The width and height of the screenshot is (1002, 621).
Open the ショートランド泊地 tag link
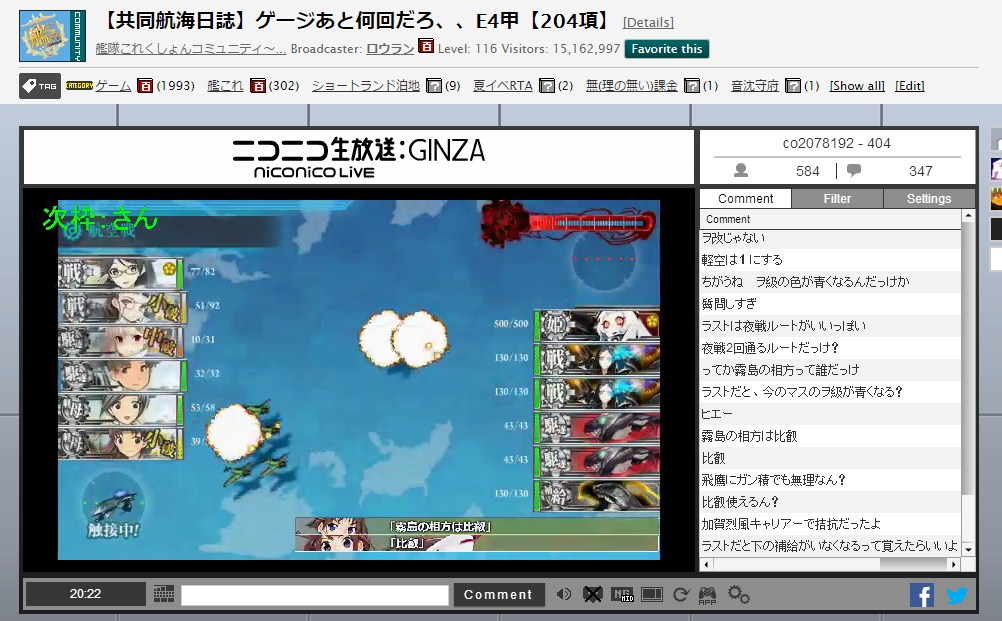coord(366,86)
